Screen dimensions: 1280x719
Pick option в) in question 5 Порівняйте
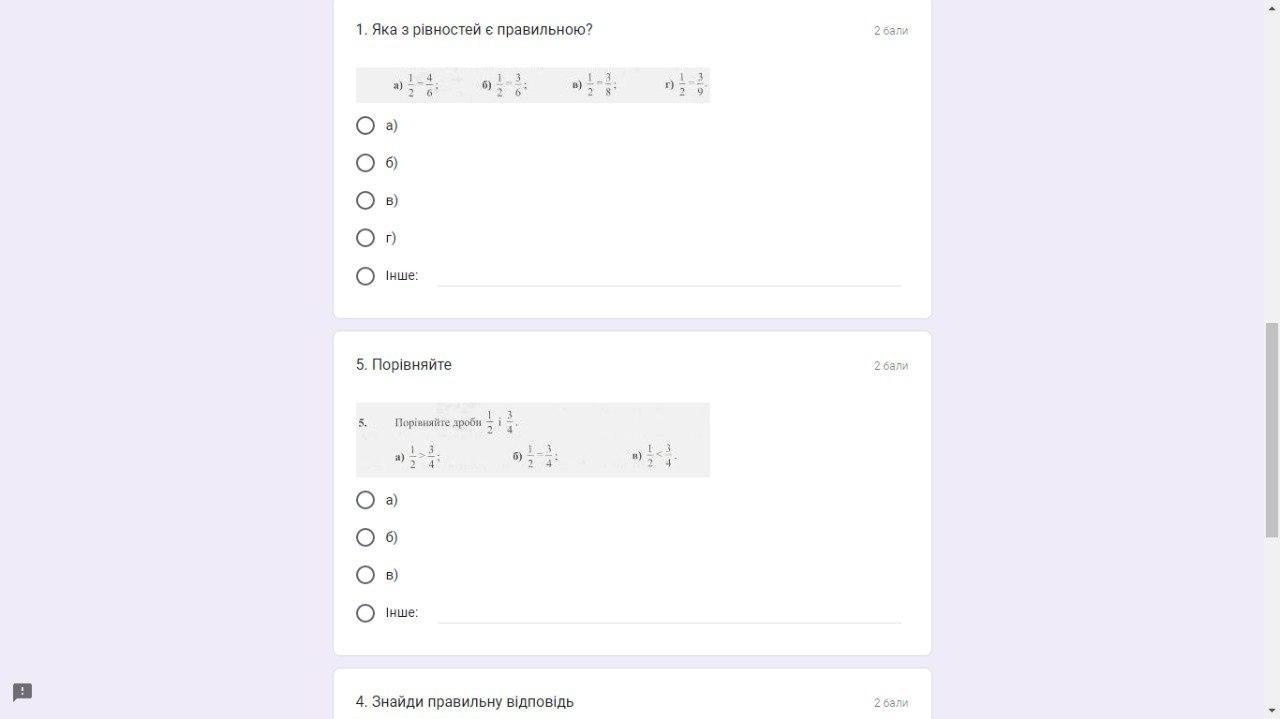[x=365, y=575]
